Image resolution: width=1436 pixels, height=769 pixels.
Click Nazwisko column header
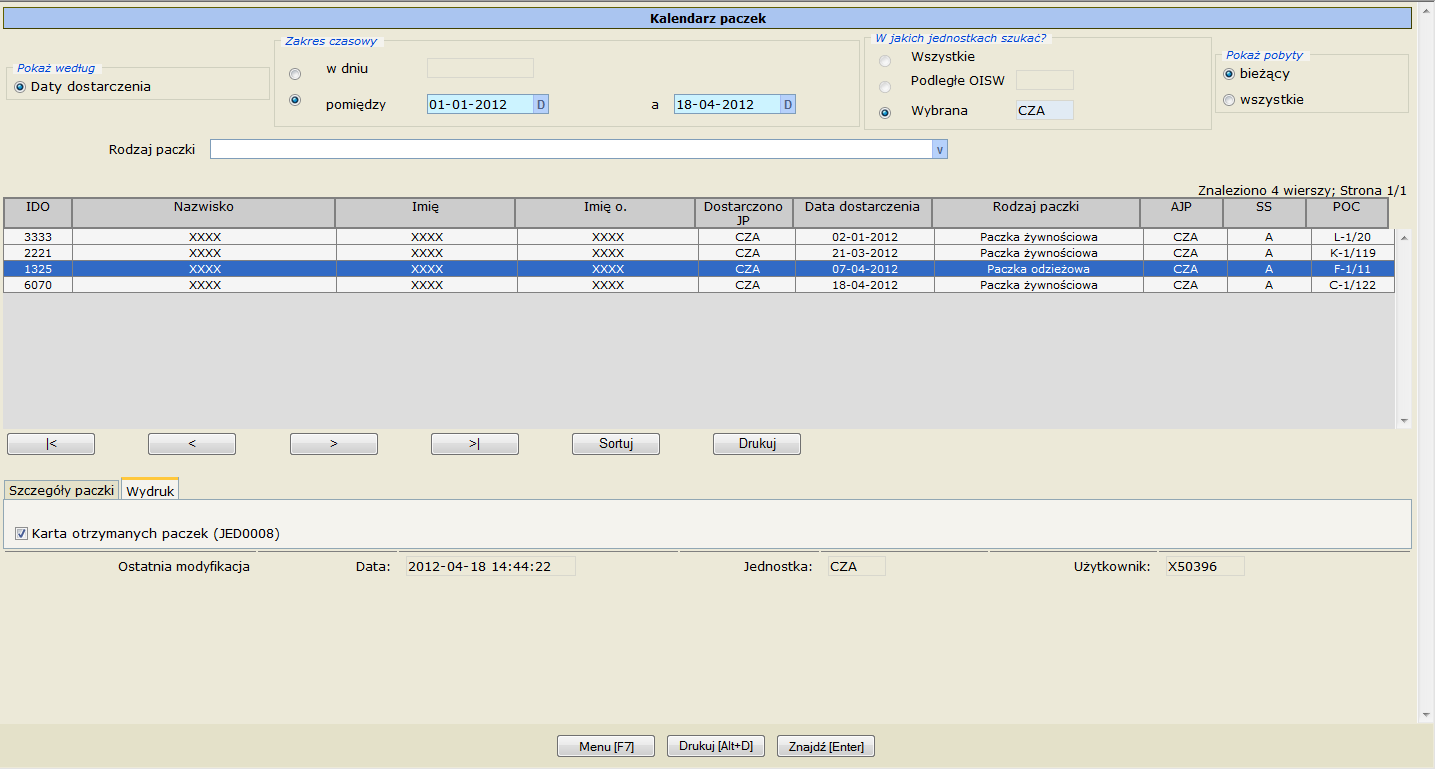[204, 213]
